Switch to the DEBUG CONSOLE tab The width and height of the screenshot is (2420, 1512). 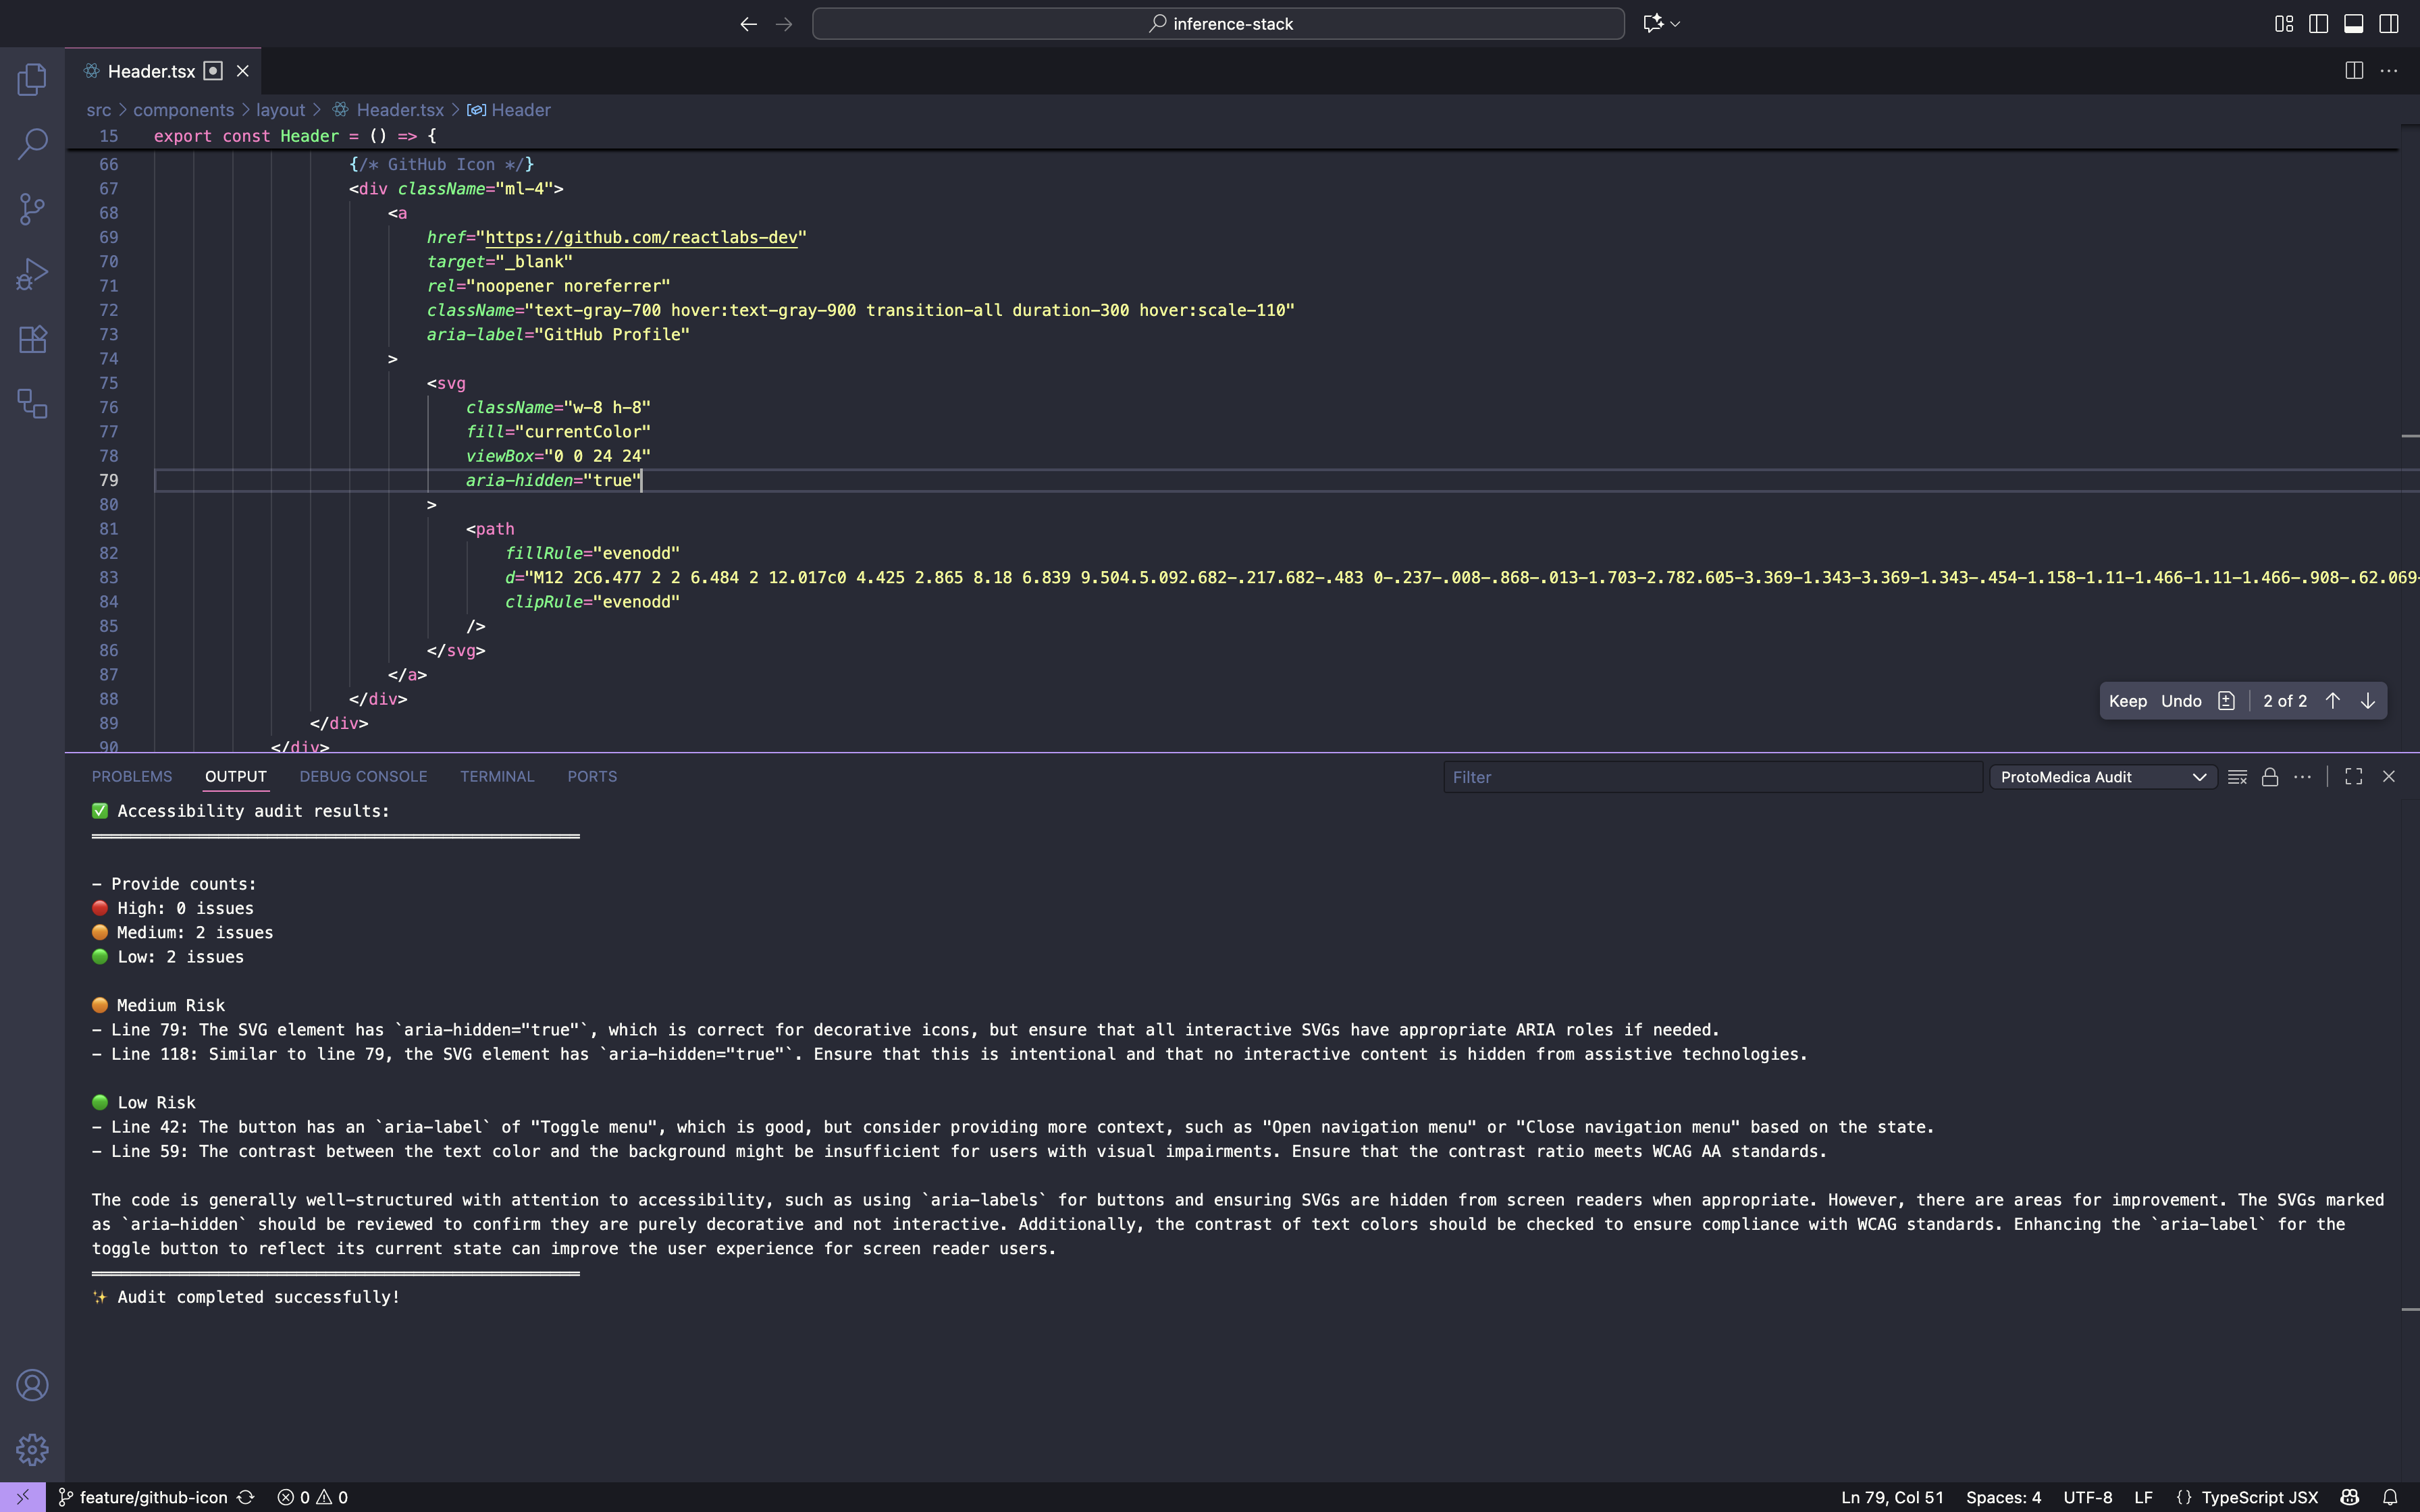(x=363, y=777)
